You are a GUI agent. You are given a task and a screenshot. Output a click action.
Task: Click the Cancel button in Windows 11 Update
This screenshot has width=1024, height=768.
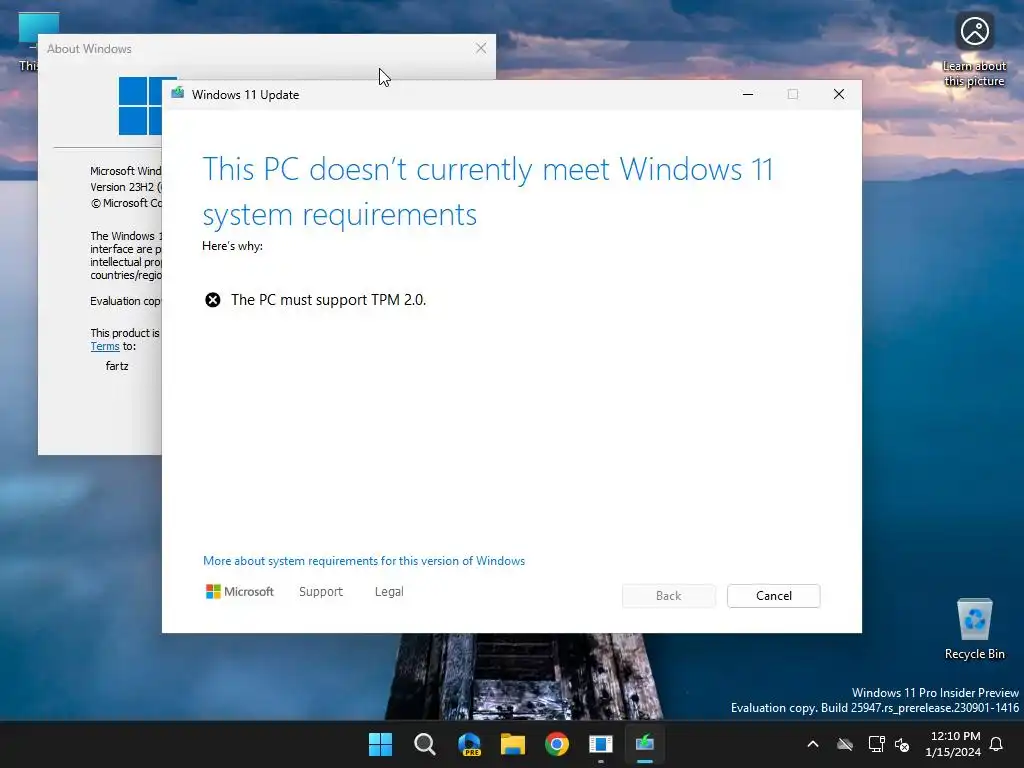(x=773, y=596)
